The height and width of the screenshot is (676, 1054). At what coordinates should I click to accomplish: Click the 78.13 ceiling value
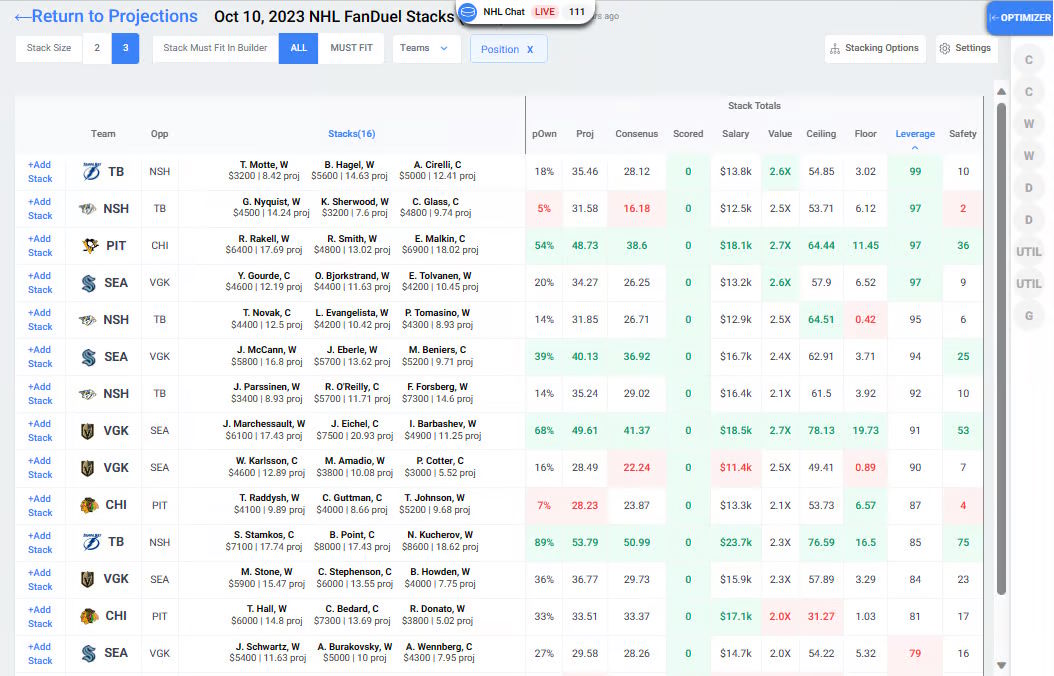821,431
